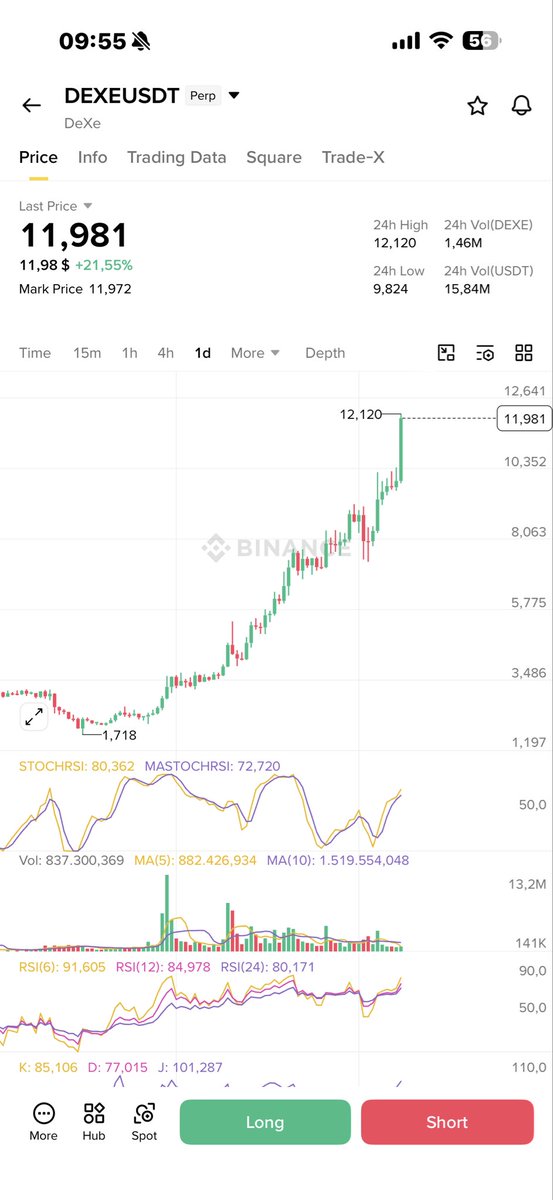Screen dimensions: 553x1200
Task: Open the Square tab
Action: pyautogui.click(x=274, y=157)
